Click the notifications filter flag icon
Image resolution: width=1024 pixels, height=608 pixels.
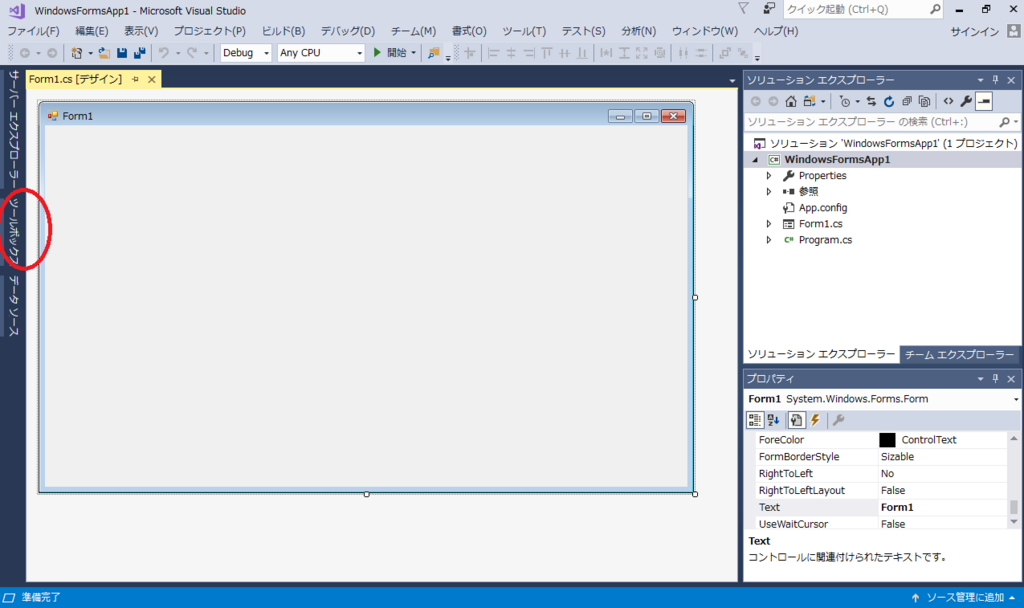pyautogui.click(x=743, y=8)
